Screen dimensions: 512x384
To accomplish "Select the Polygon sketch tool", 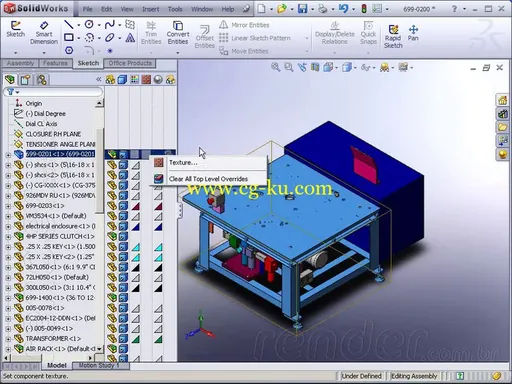I will [69, 50].
